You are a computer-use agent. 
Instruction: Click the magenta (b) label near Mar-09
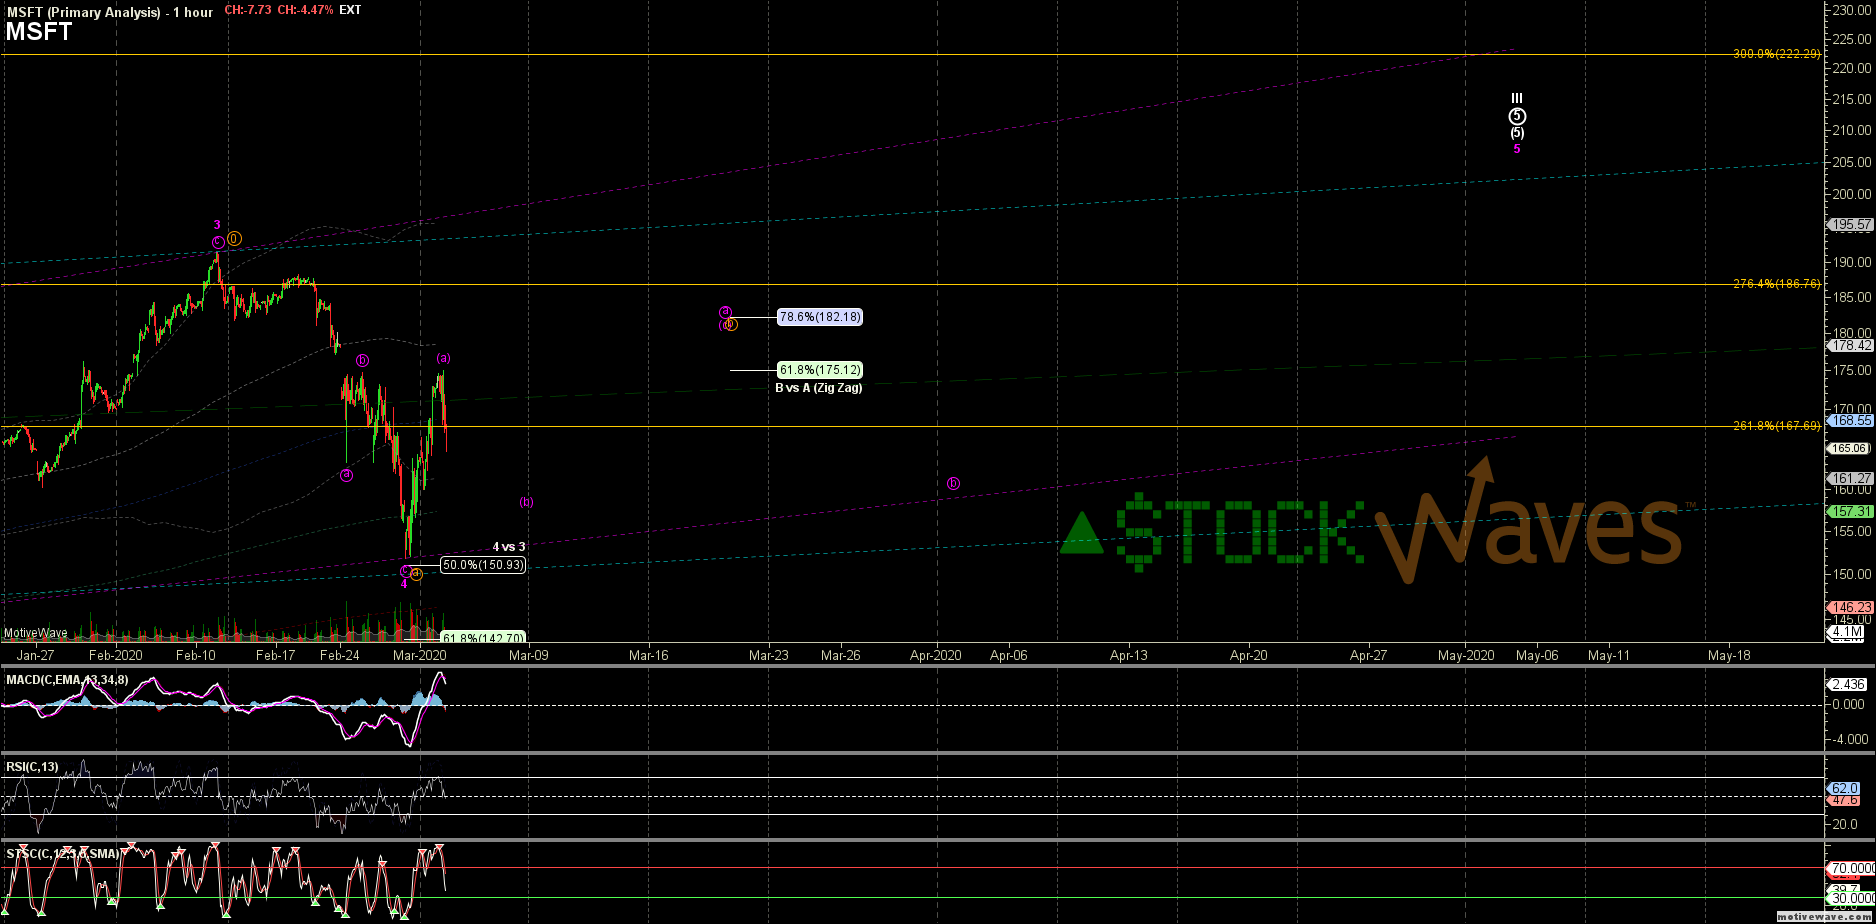[526, 502]
